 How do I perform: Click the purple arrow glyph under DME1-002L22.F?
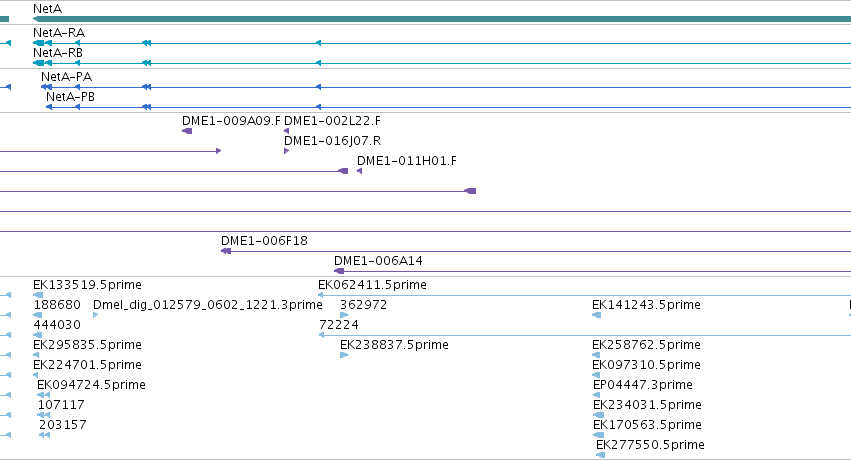(x=286, y=131)
